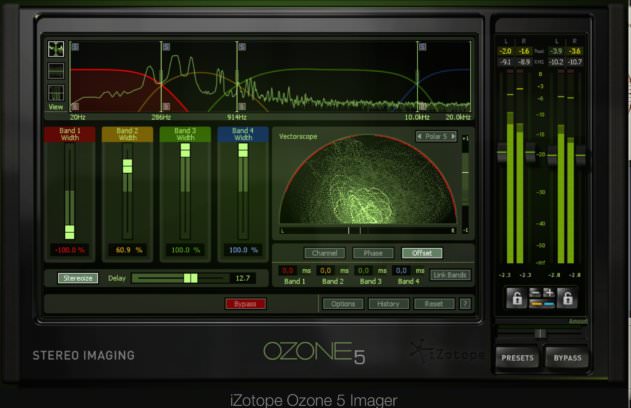Toggle Band 2 small button at spectrum bottom near 286Hz

pos(166,107)
